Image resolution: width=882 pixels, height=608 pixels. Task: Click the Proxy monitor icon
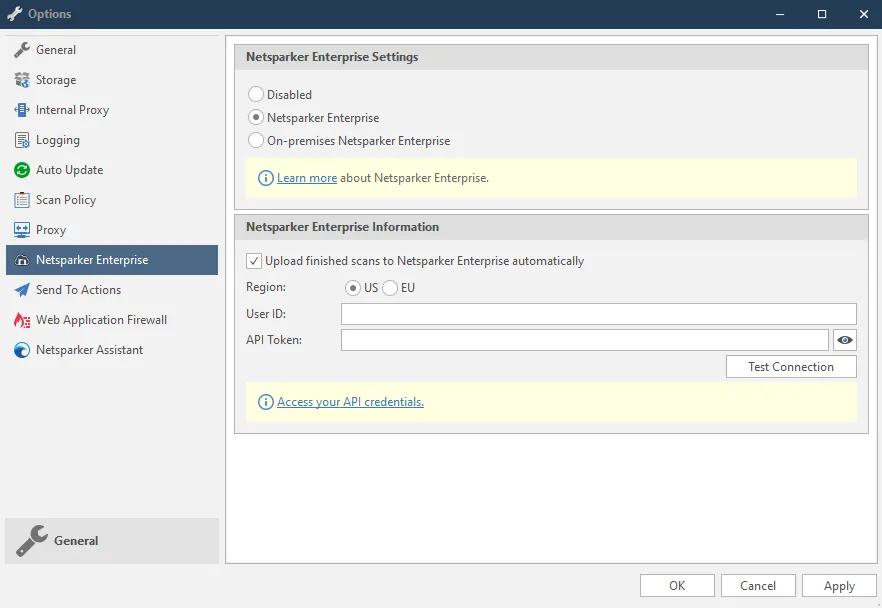click(22, 230)
